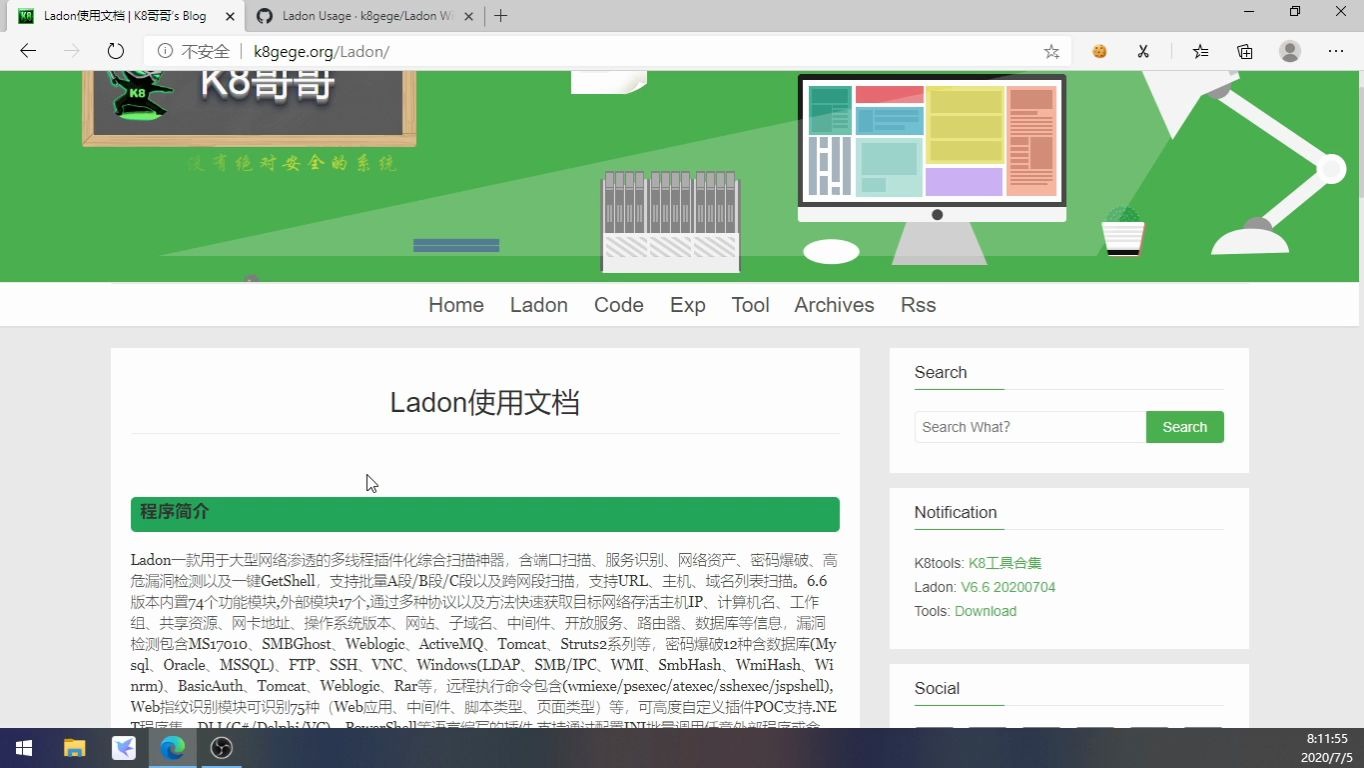Close the Ladon使用文档 tab

[230, 16]
